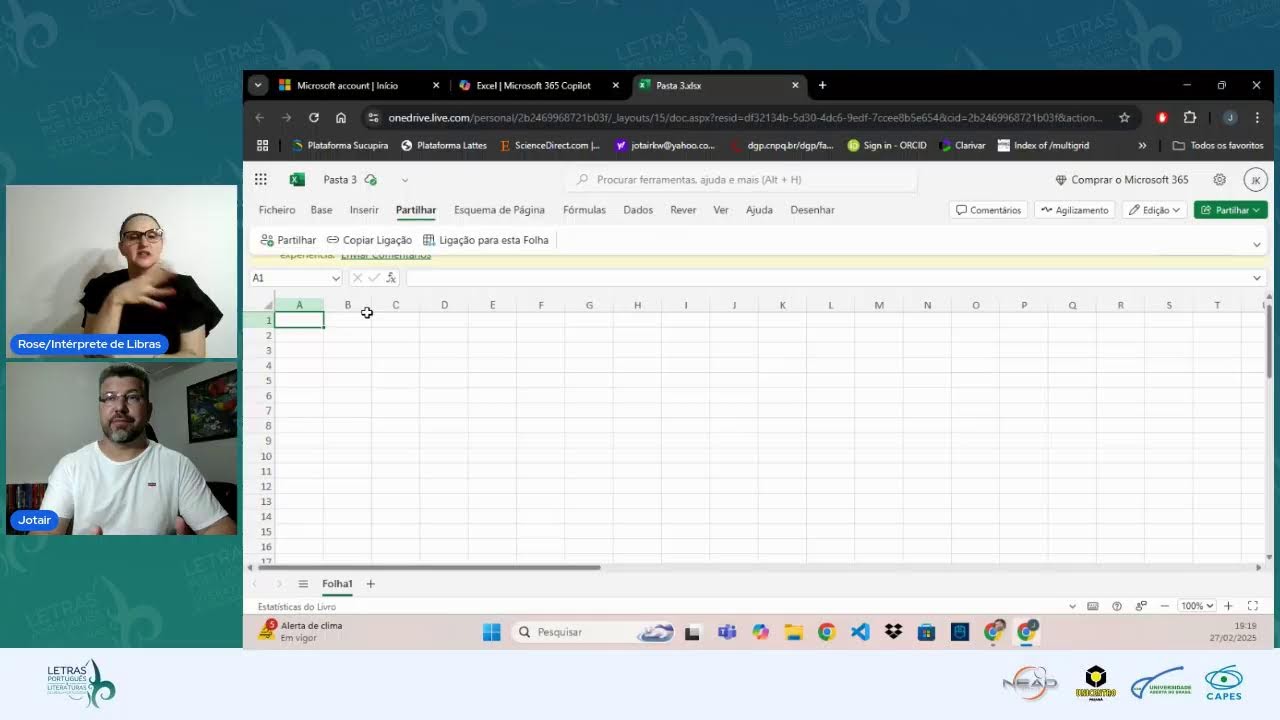Open the Microsoft 365 app launcher grid
The width and height of the screenshot is (1280, 720).
point(260,180)
